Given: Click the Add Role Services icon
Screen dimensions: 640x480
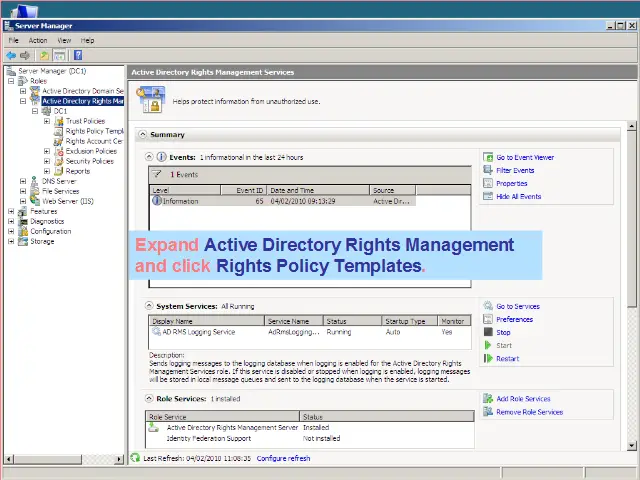Looking at the screenshot, I should point(488,399).
